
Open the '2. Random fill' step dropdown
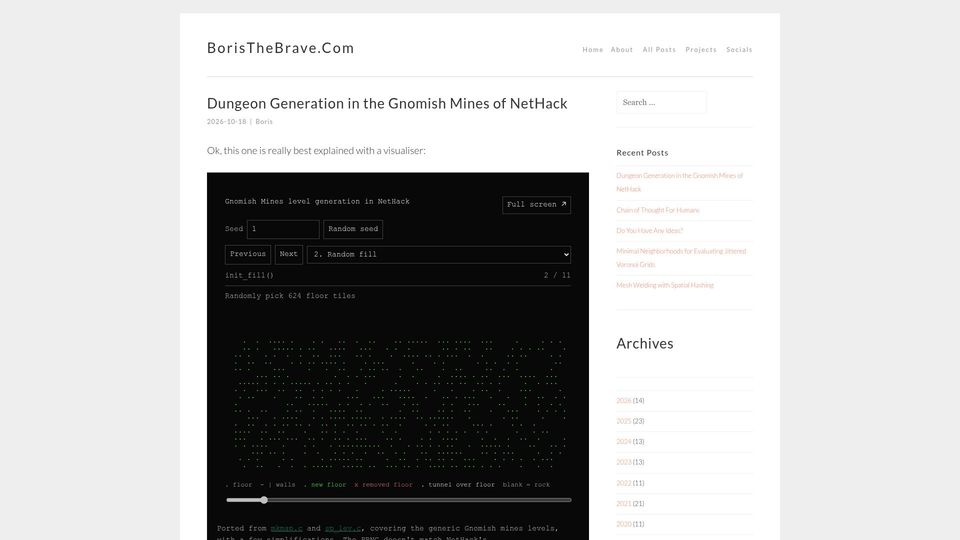(x=439, y=255)
